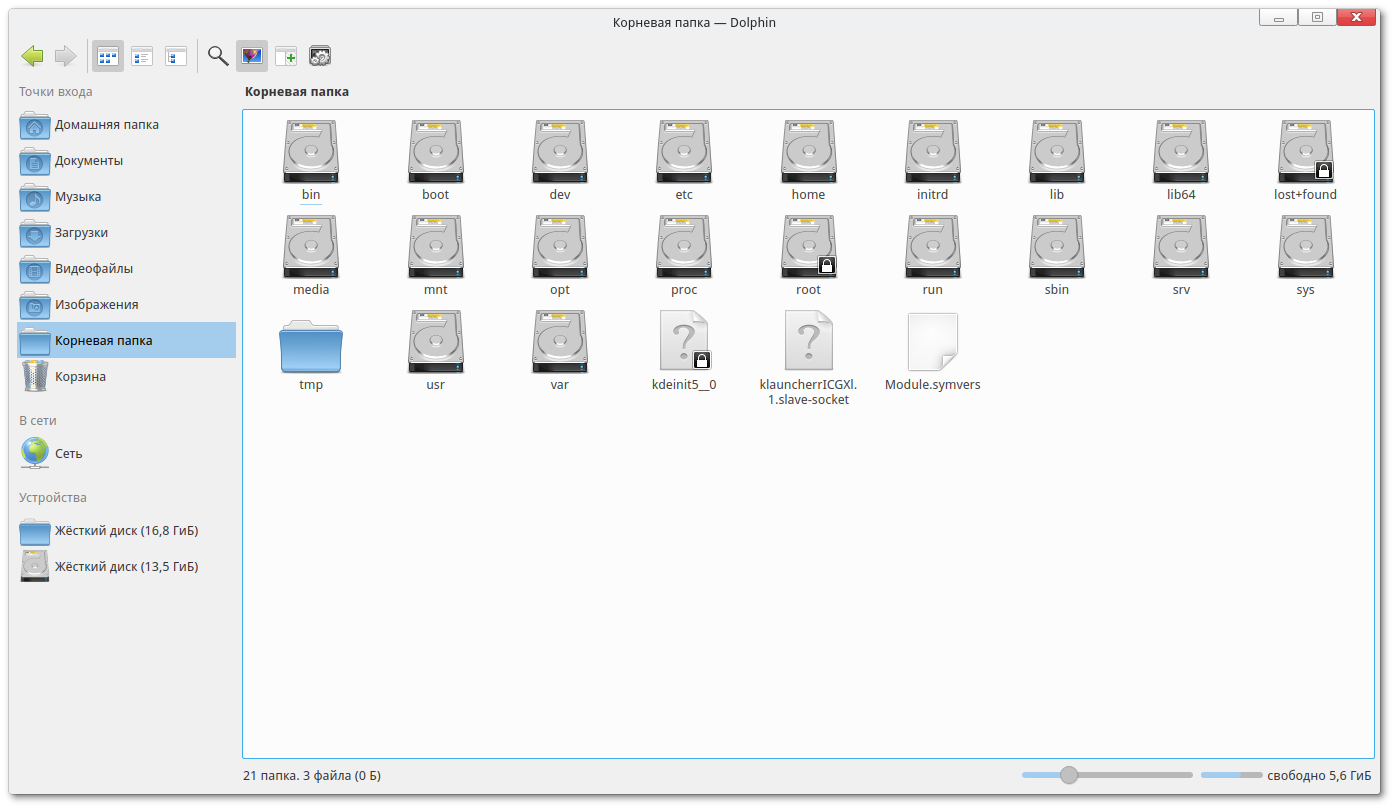Select the srv folder icon
Image resolution: width=1395 pixels, height=809 pixels.
1181,247
